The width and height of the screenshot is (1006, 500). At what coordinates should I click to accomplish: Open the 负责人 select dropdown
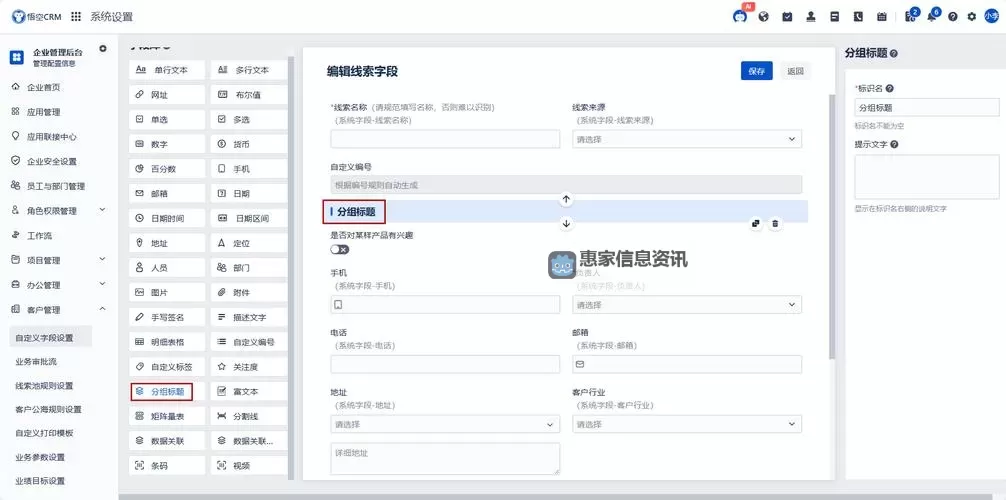pos(686,305)
